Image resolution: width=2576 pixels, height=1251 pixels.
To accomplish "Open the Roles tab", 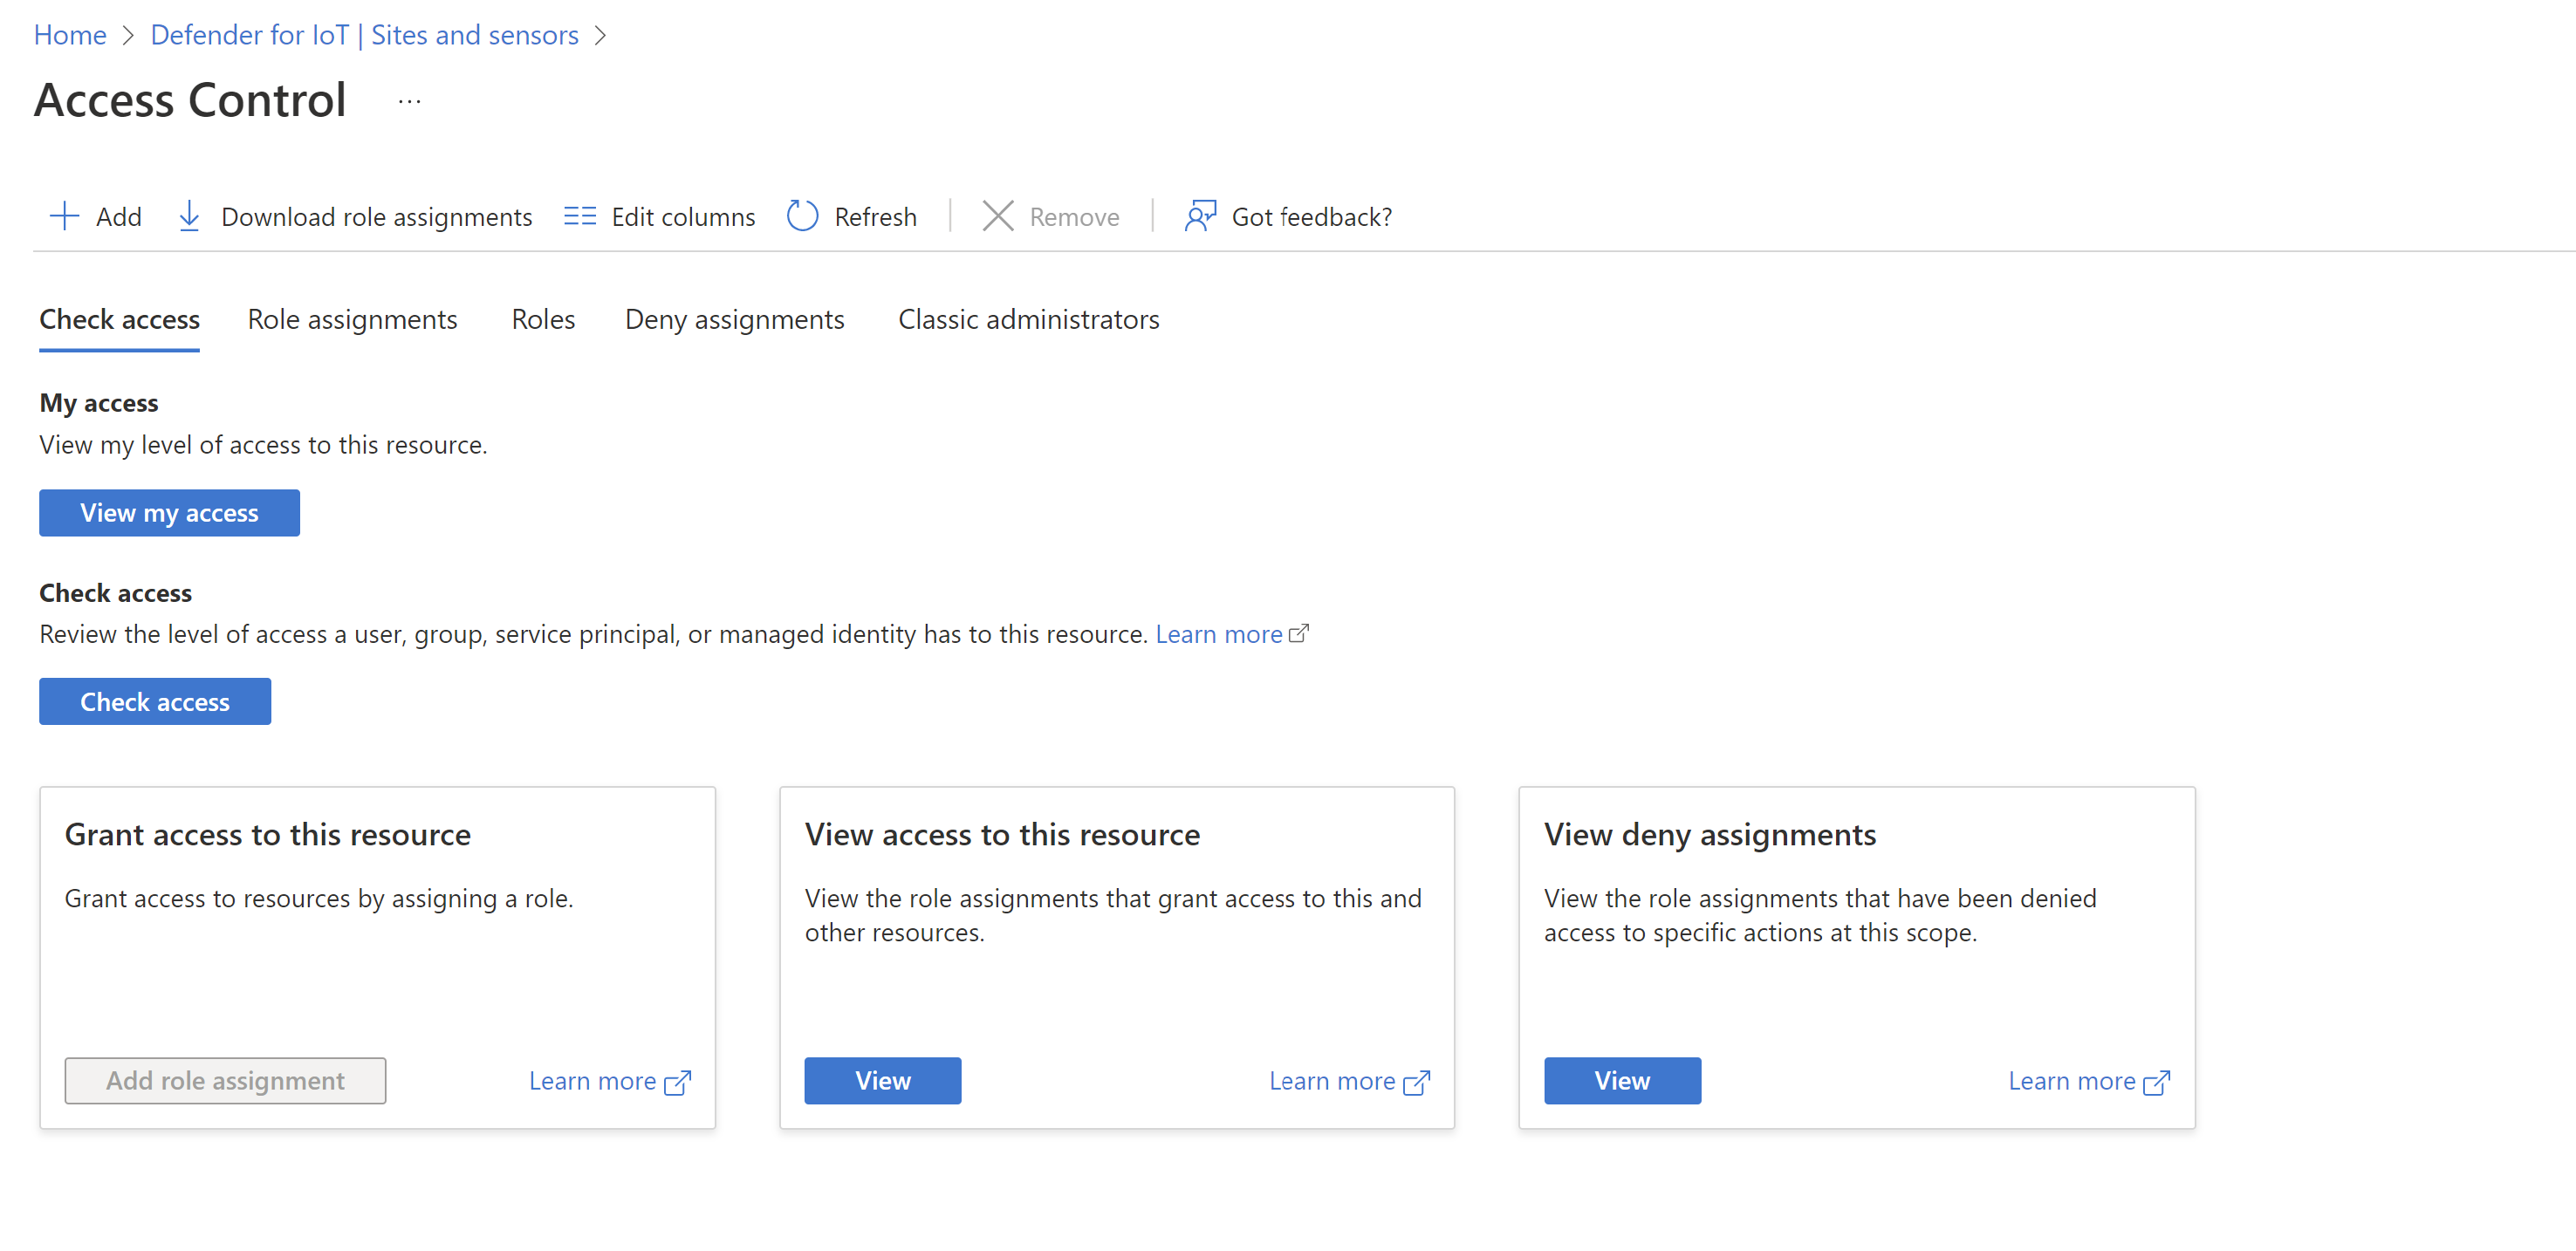I will point(543,319).
